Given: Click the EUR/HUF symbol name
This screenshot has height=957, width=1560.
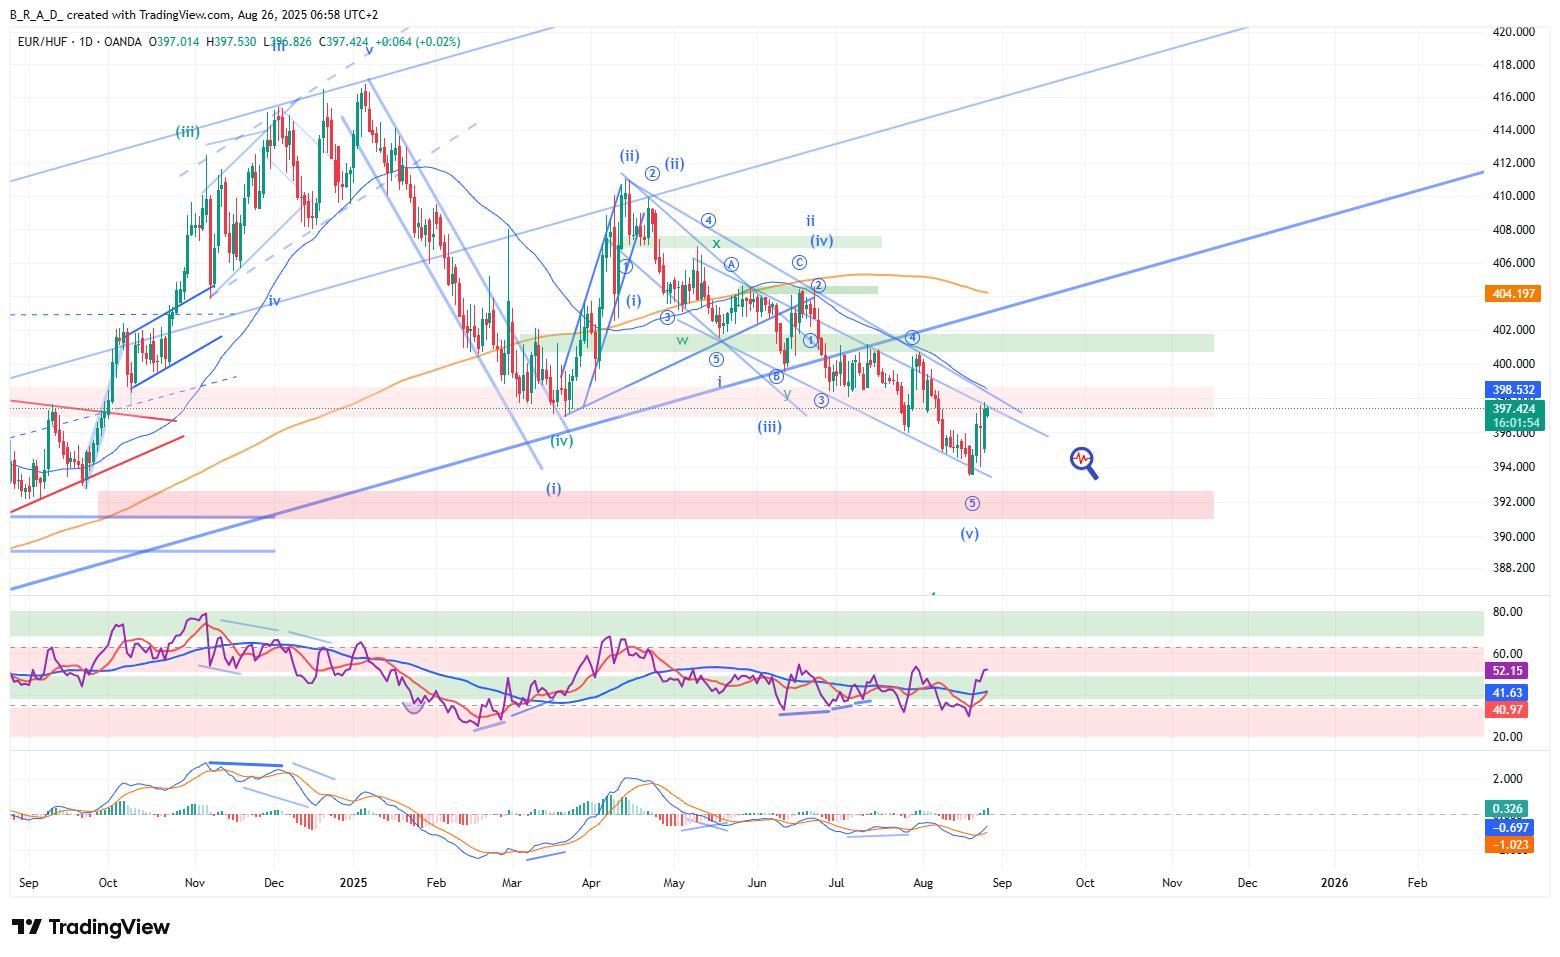Looking at the screenshot, I should coord(43,42).
